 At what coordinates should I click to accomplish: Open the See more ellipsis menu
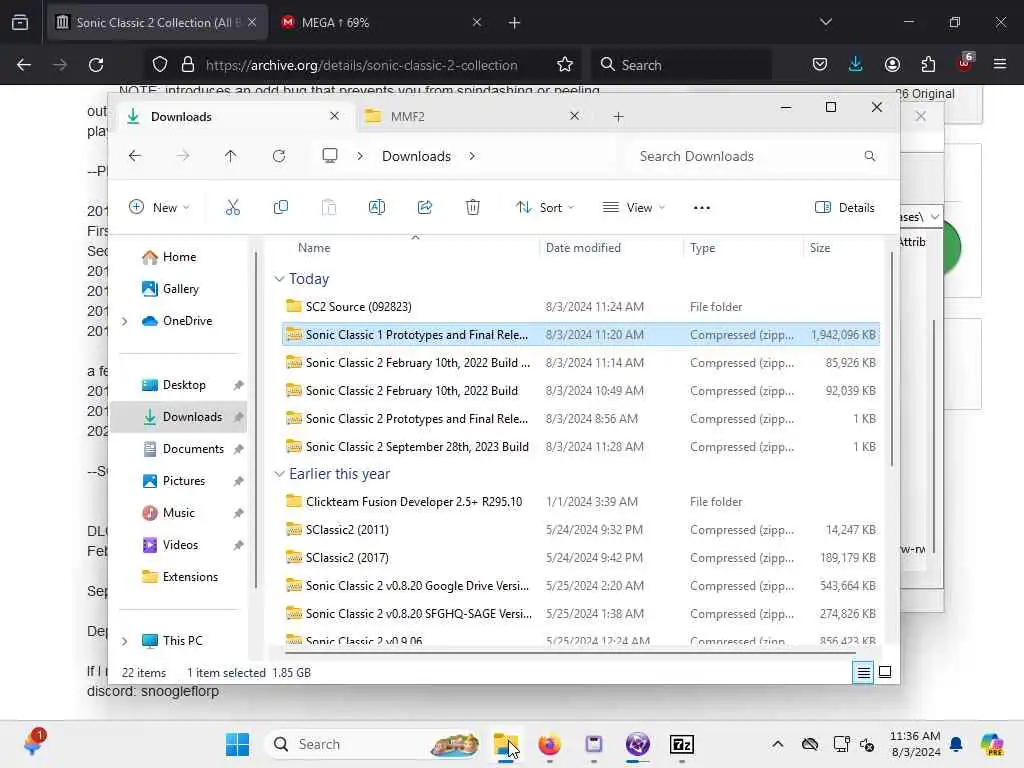point(701,208)
